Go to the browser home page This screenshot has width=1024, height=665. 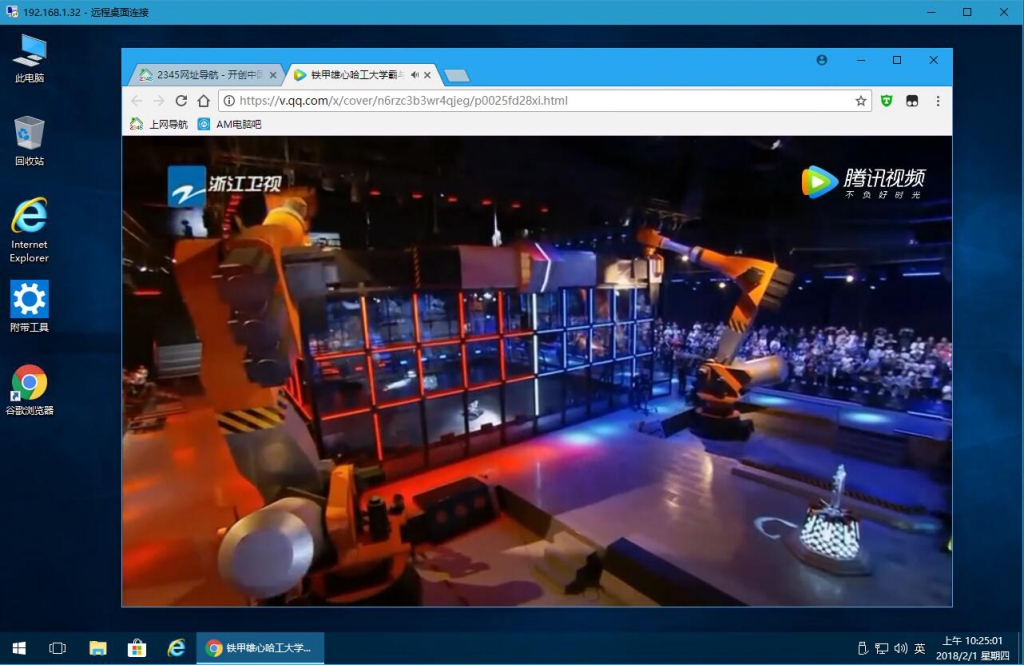point(204,101)
